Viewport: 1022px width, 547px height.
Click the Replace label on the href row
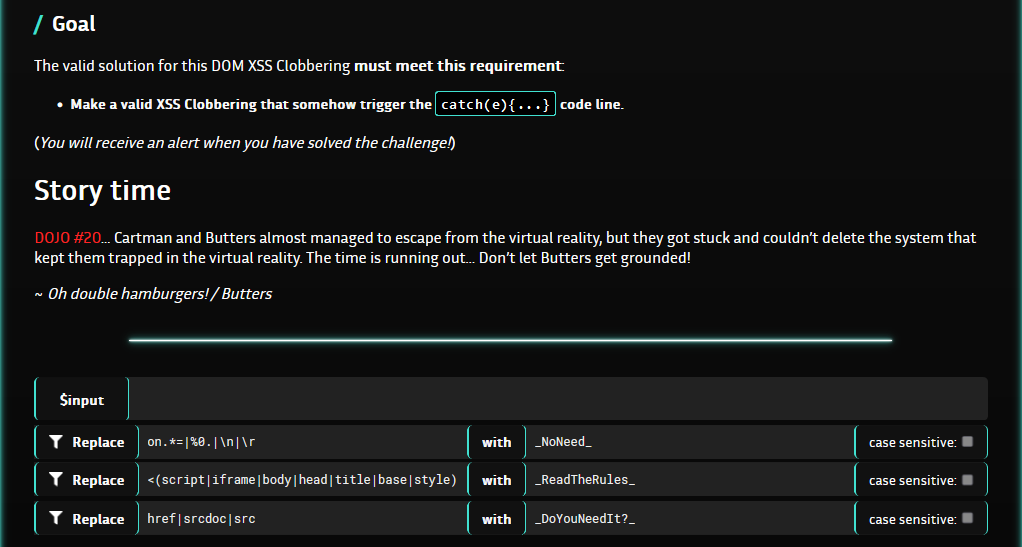pos(98,519)
